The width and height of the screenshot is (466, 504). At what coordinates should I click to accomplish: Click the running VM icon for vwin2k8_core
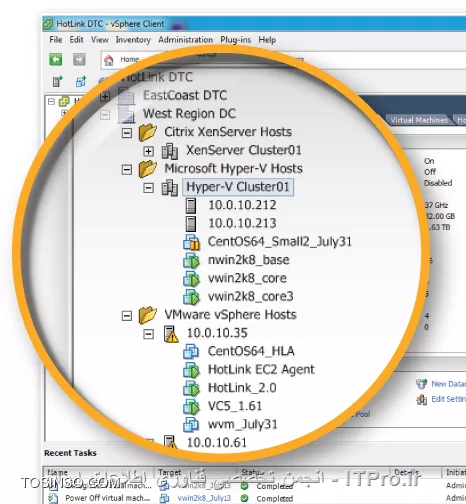192,279
